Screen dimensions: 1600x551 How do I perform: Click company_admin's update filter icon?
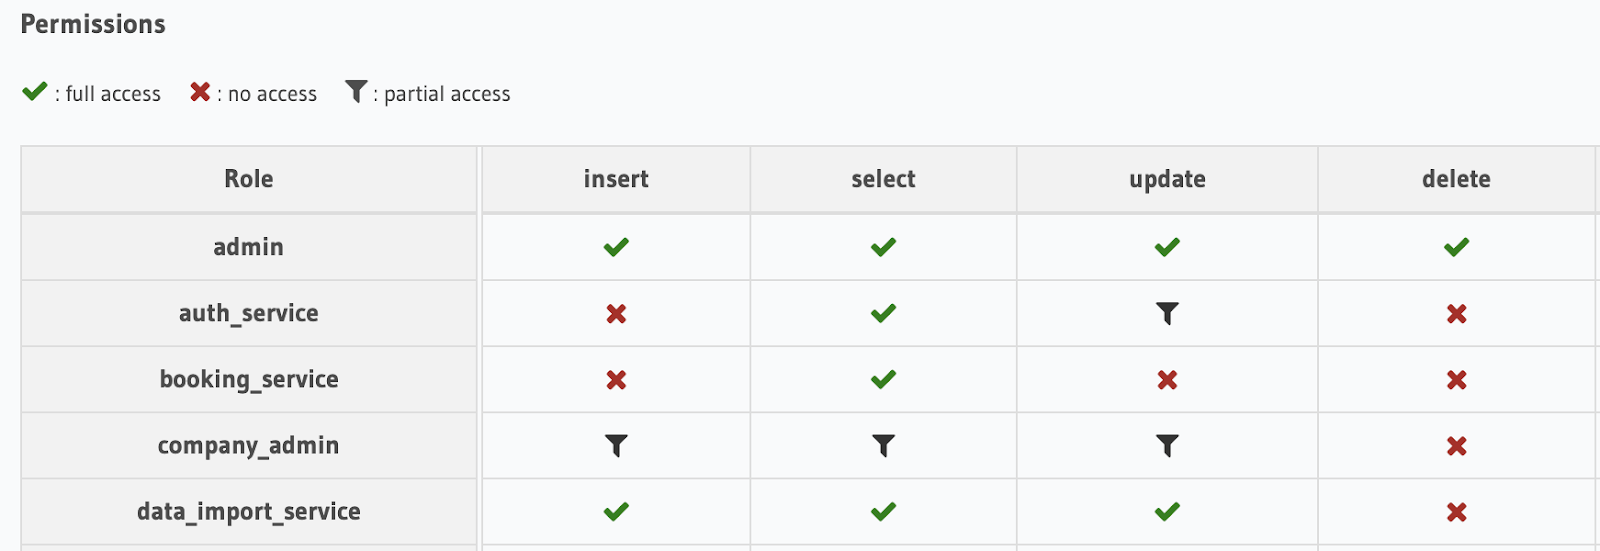pyautogui.click(x=1167, y=446)
